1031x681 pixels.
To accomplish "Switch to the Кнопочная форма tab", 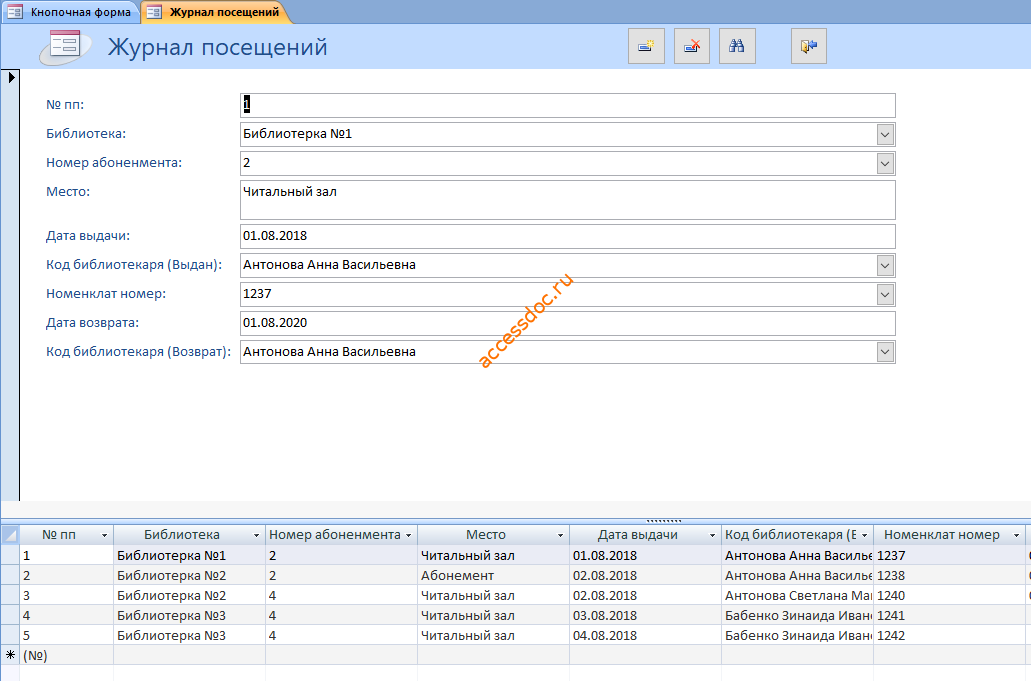I will click(70, 12).
